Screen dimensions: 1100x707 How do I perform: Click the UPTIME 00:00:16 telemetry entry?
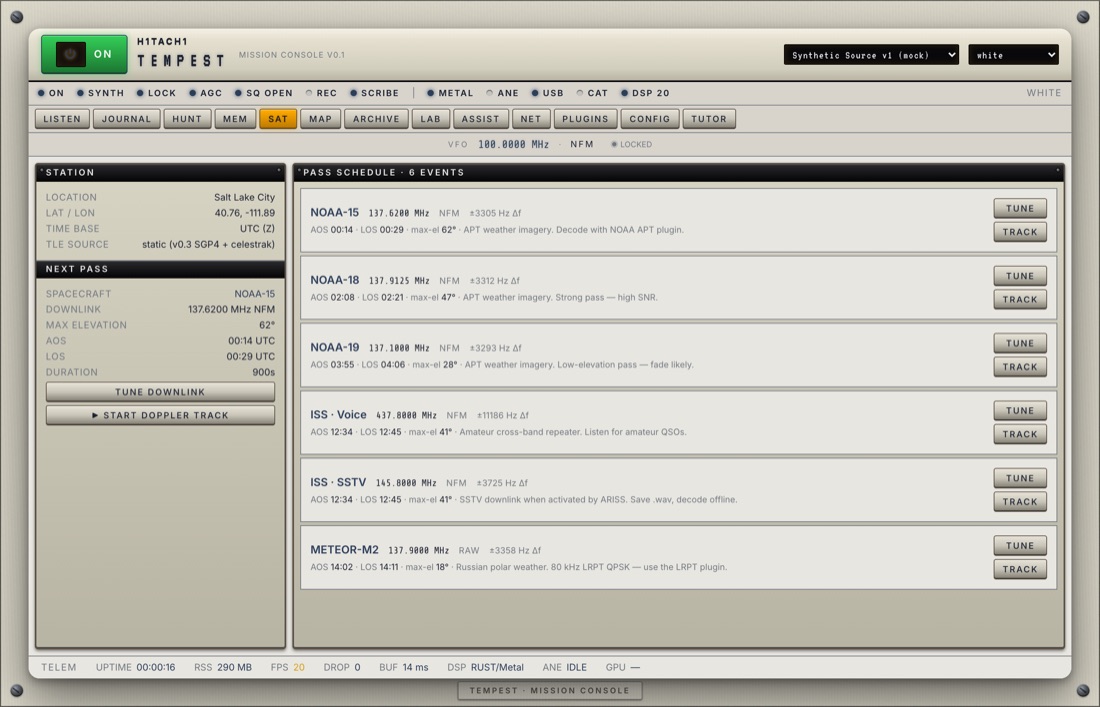coord(135,668)
